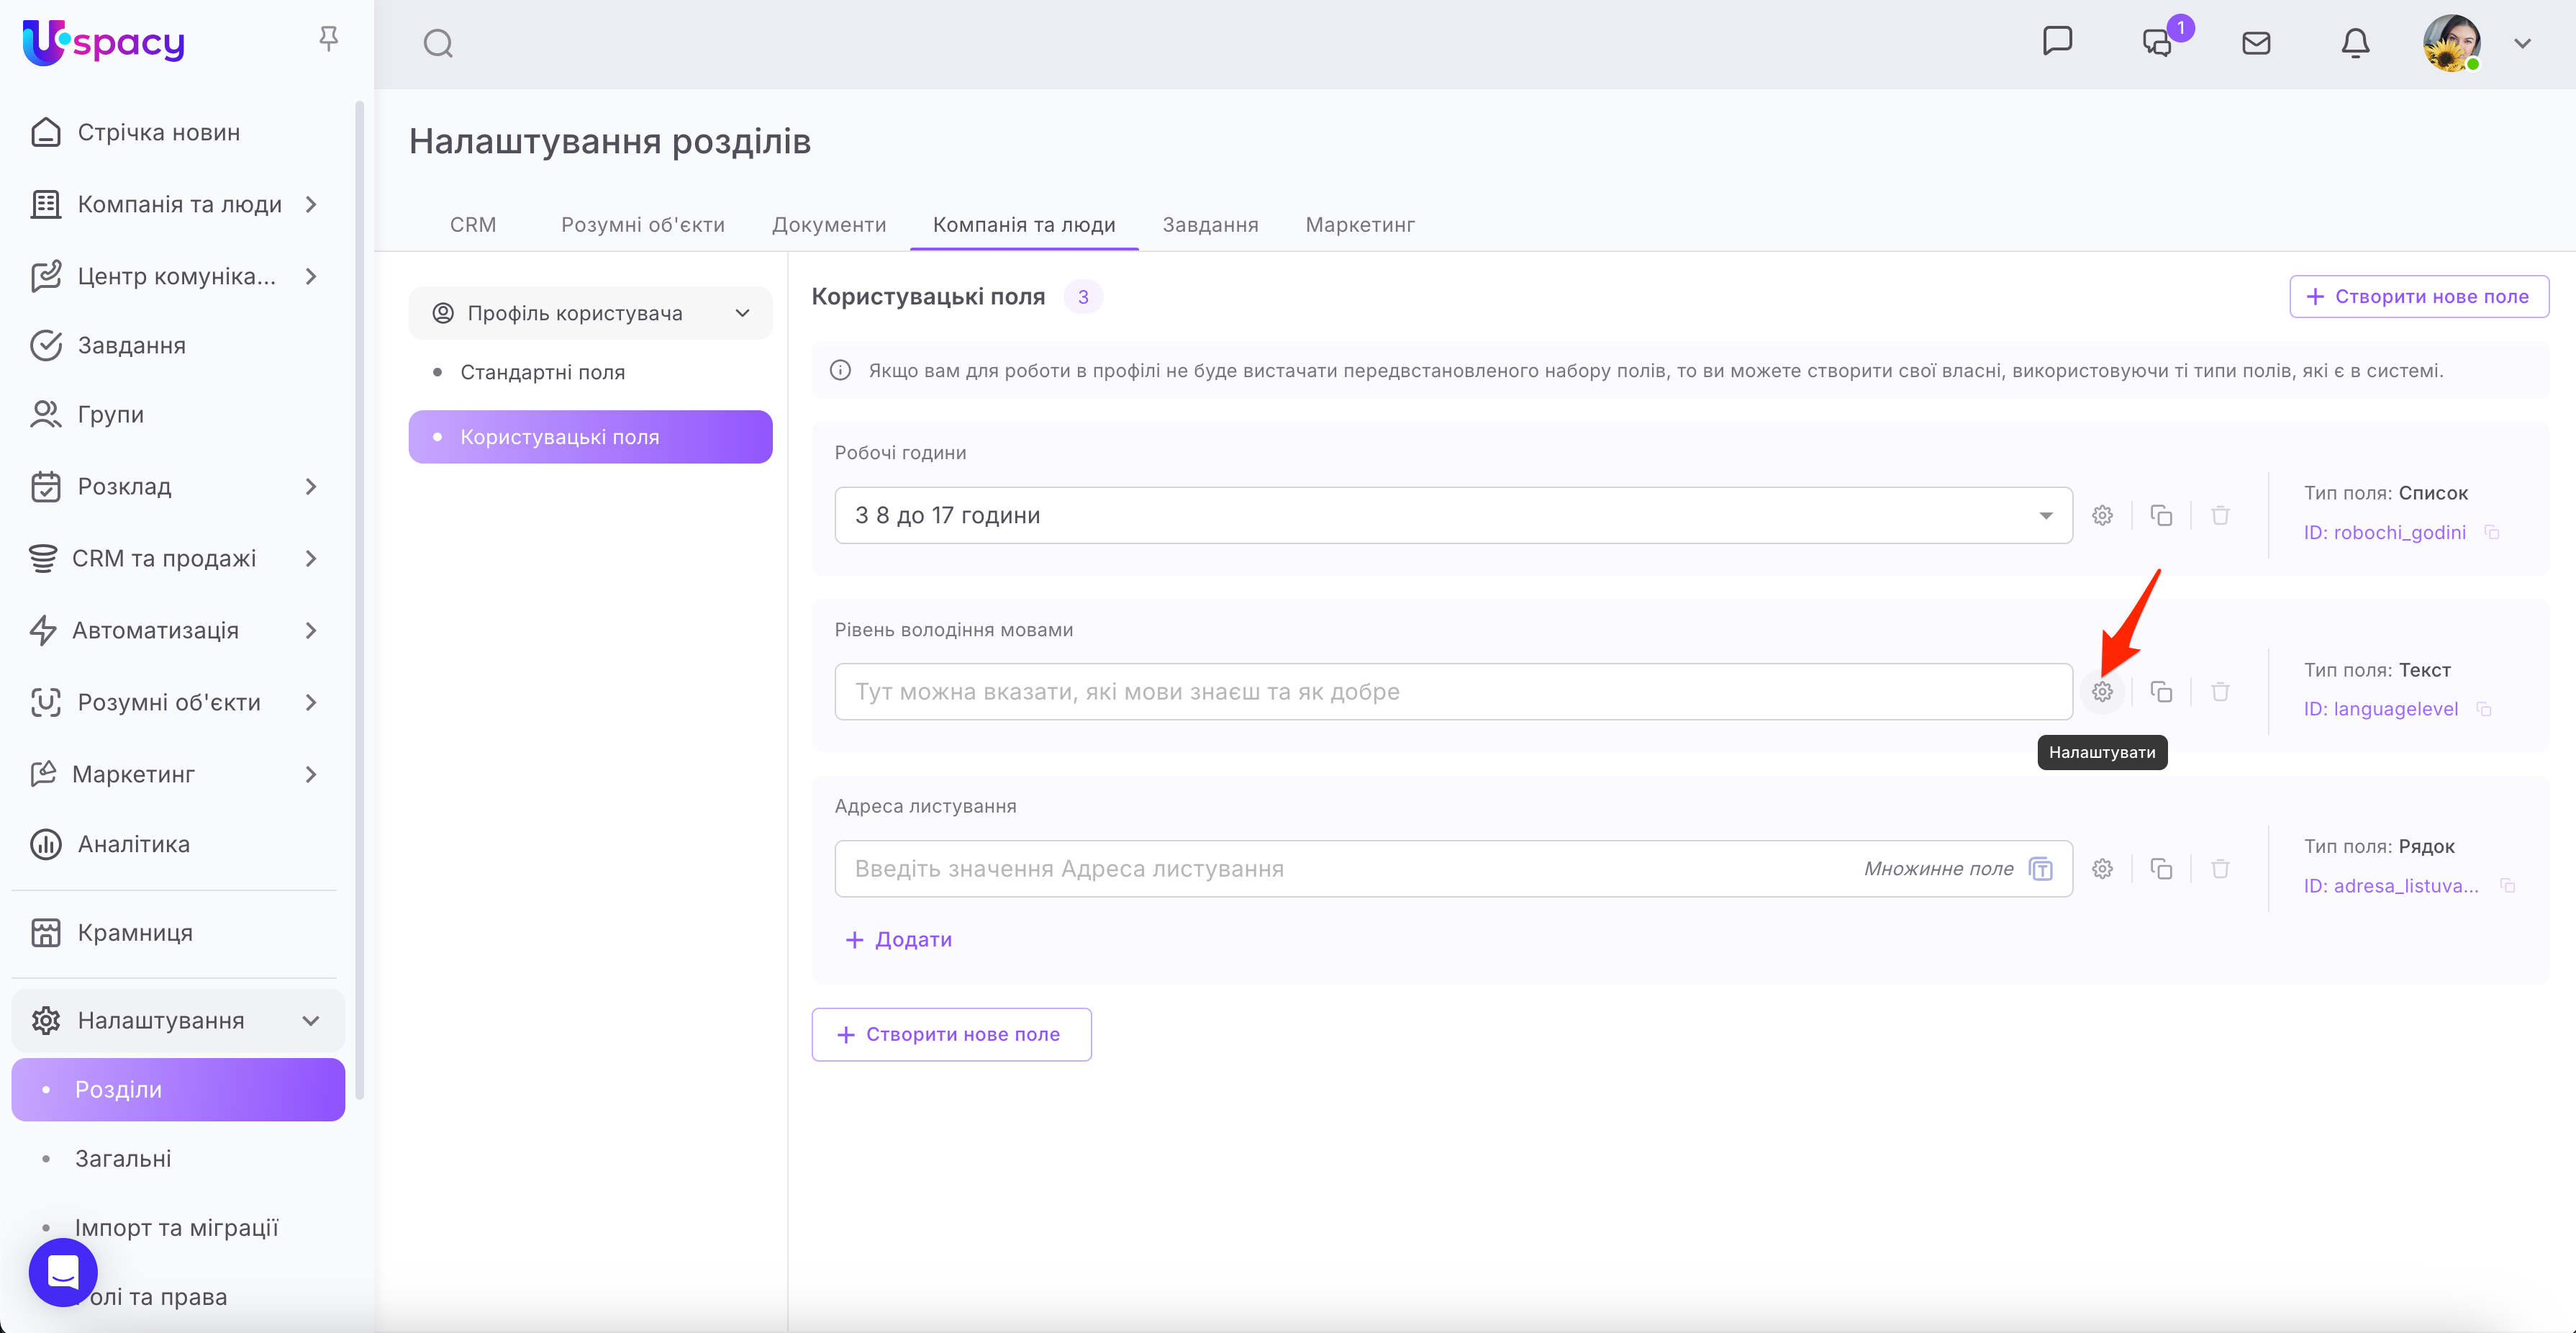
Task: Pin the sidebar with pin icon
Action: (x=328, y=38)
